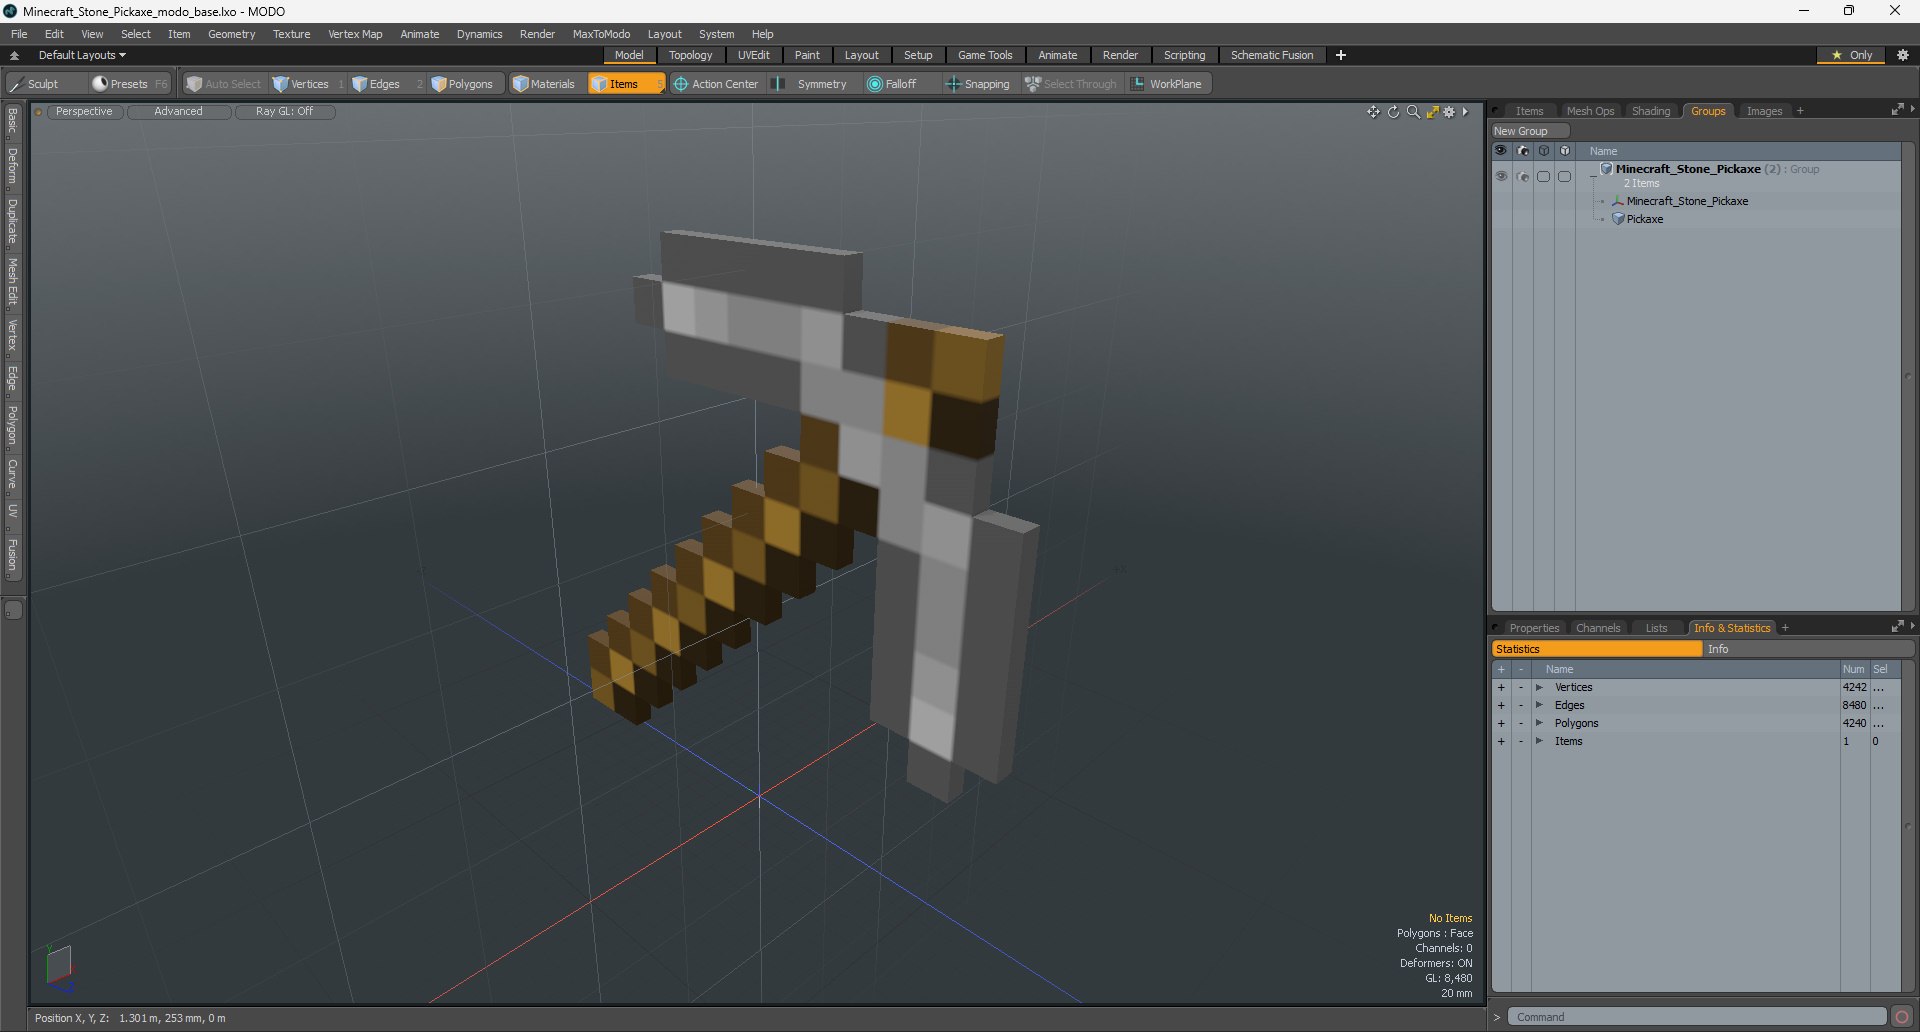Viewport: 1920px width, 1032px height.
Task: Select the Pickaxe mesh item
Action: pos(1644,219)
